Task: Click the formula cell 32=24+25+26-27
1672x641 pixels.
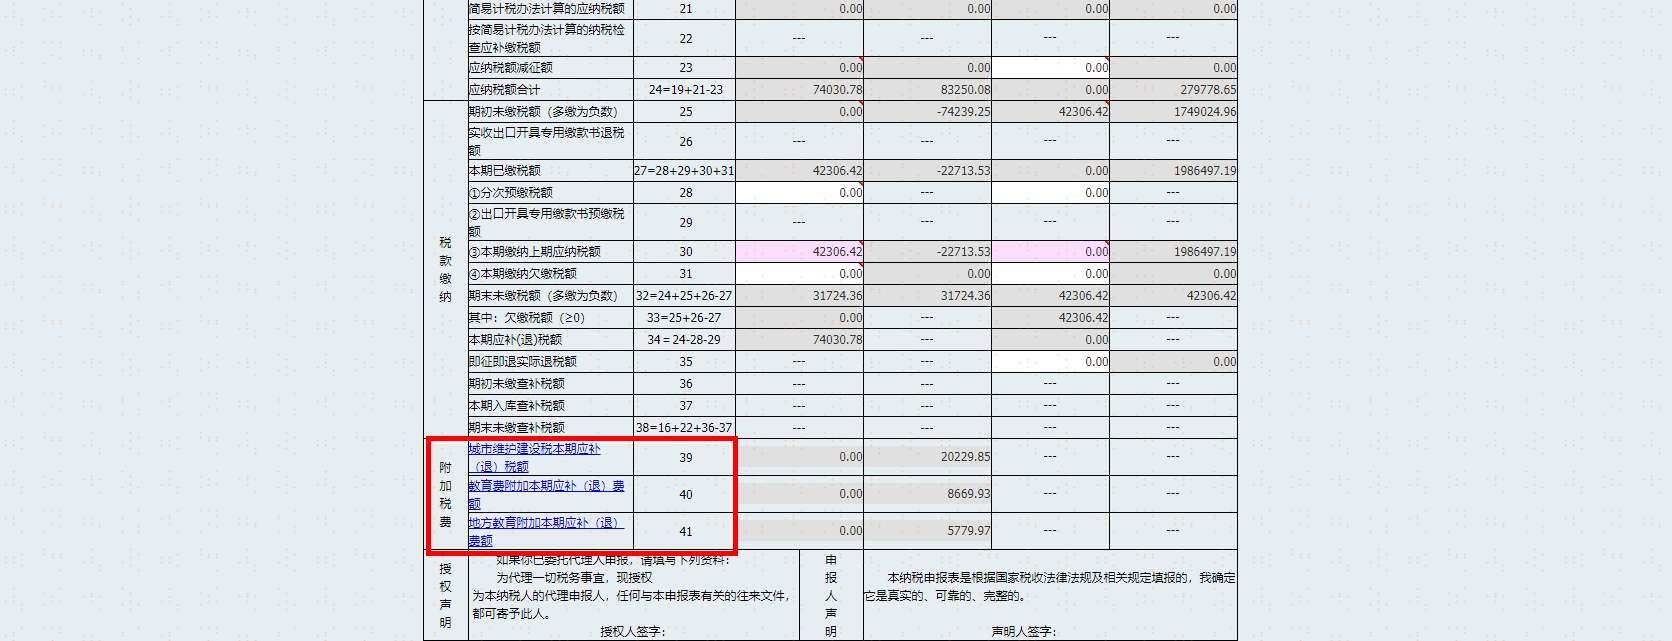Action: tap(684, 295)
